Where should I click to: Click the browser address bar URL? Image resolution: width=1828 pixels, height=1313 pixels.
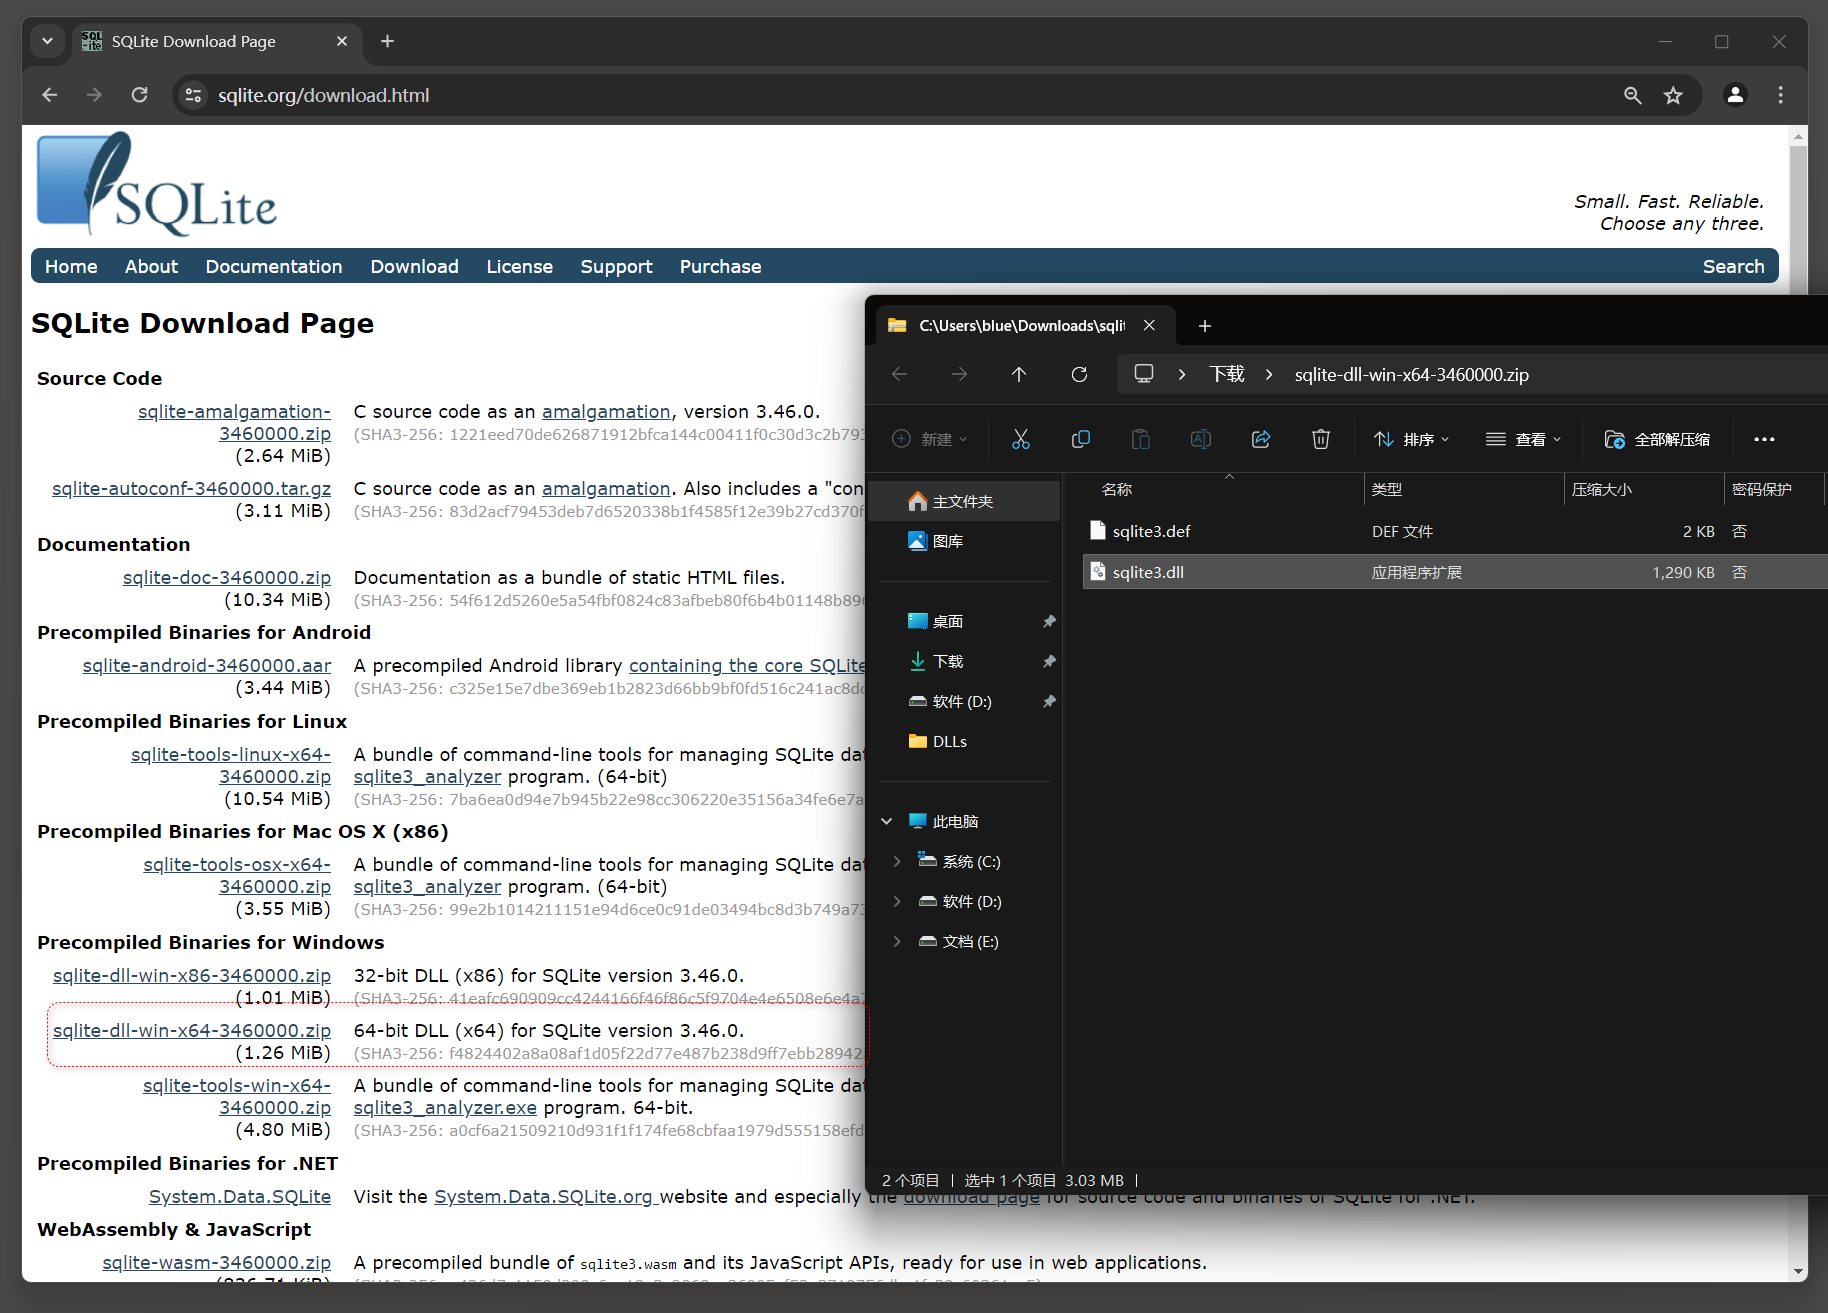323,95
